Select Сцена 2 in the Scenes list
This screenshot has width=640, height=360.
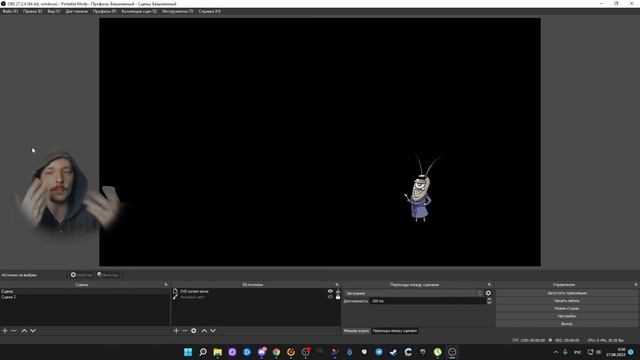[84, 297]
